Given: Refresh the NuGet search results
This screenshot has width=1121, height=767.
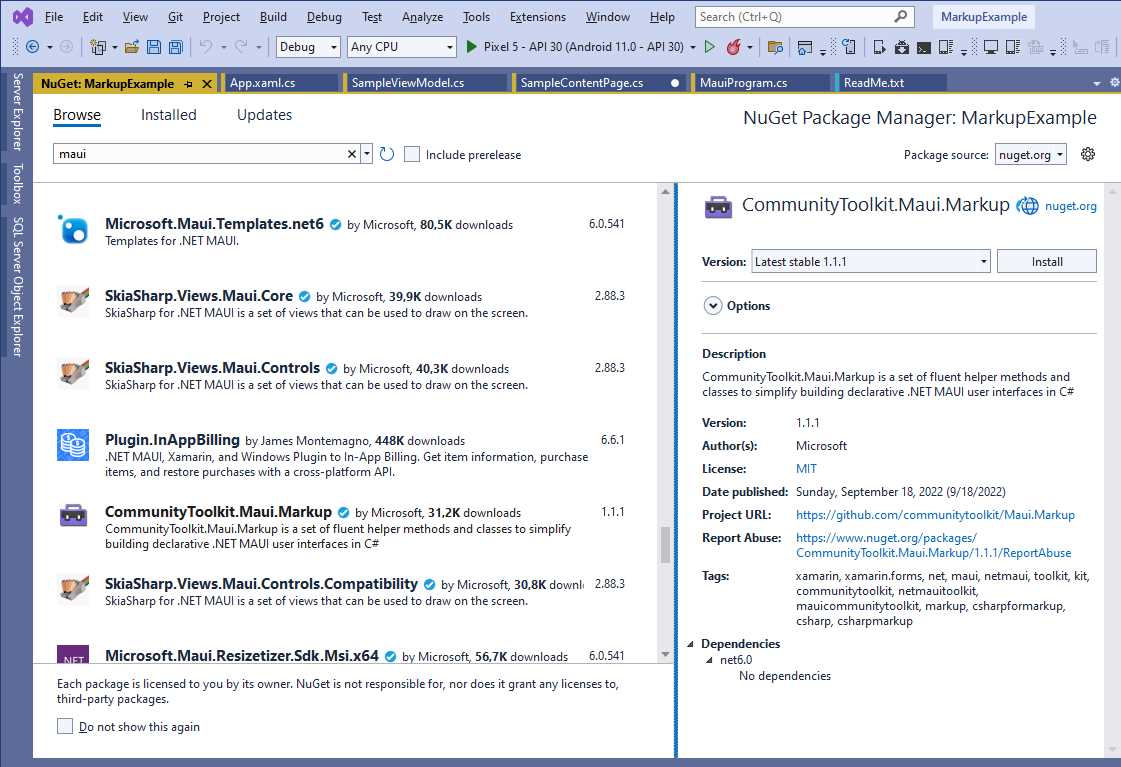Looking at the screenshot, I should 387,154.
